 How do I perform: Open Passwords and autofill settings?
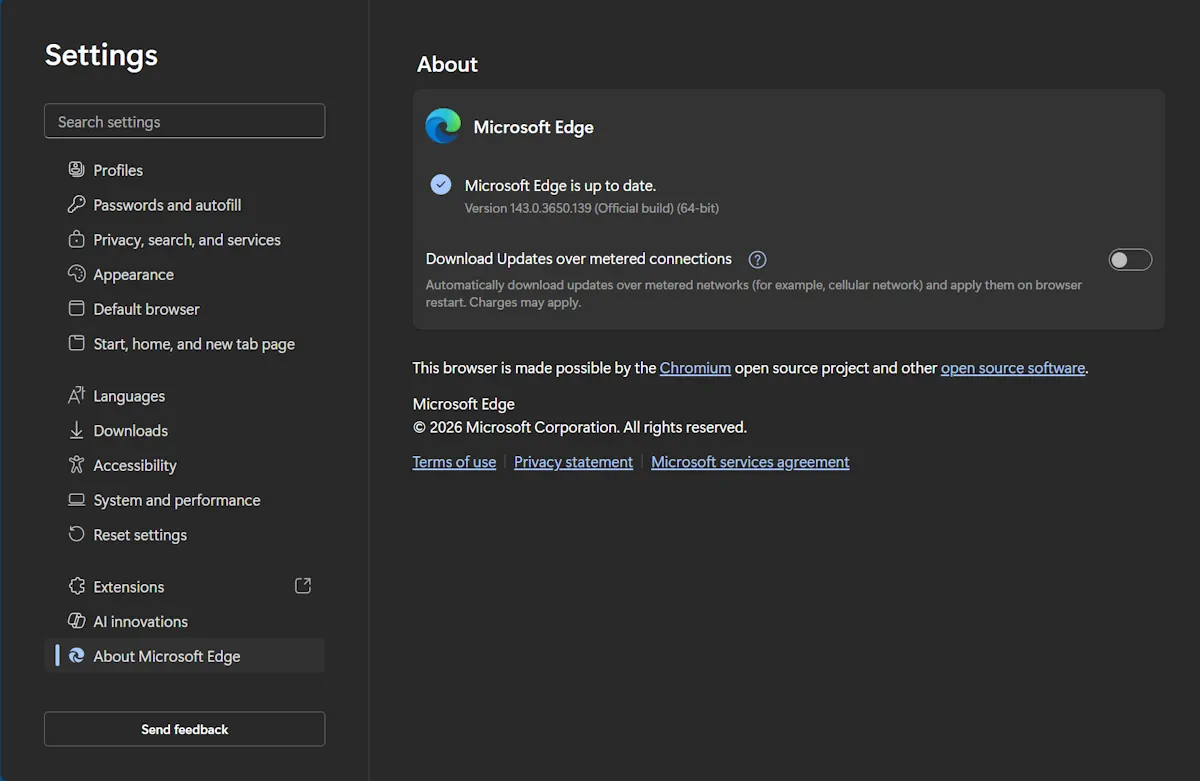pyautogui.click(x=184, y=205)
